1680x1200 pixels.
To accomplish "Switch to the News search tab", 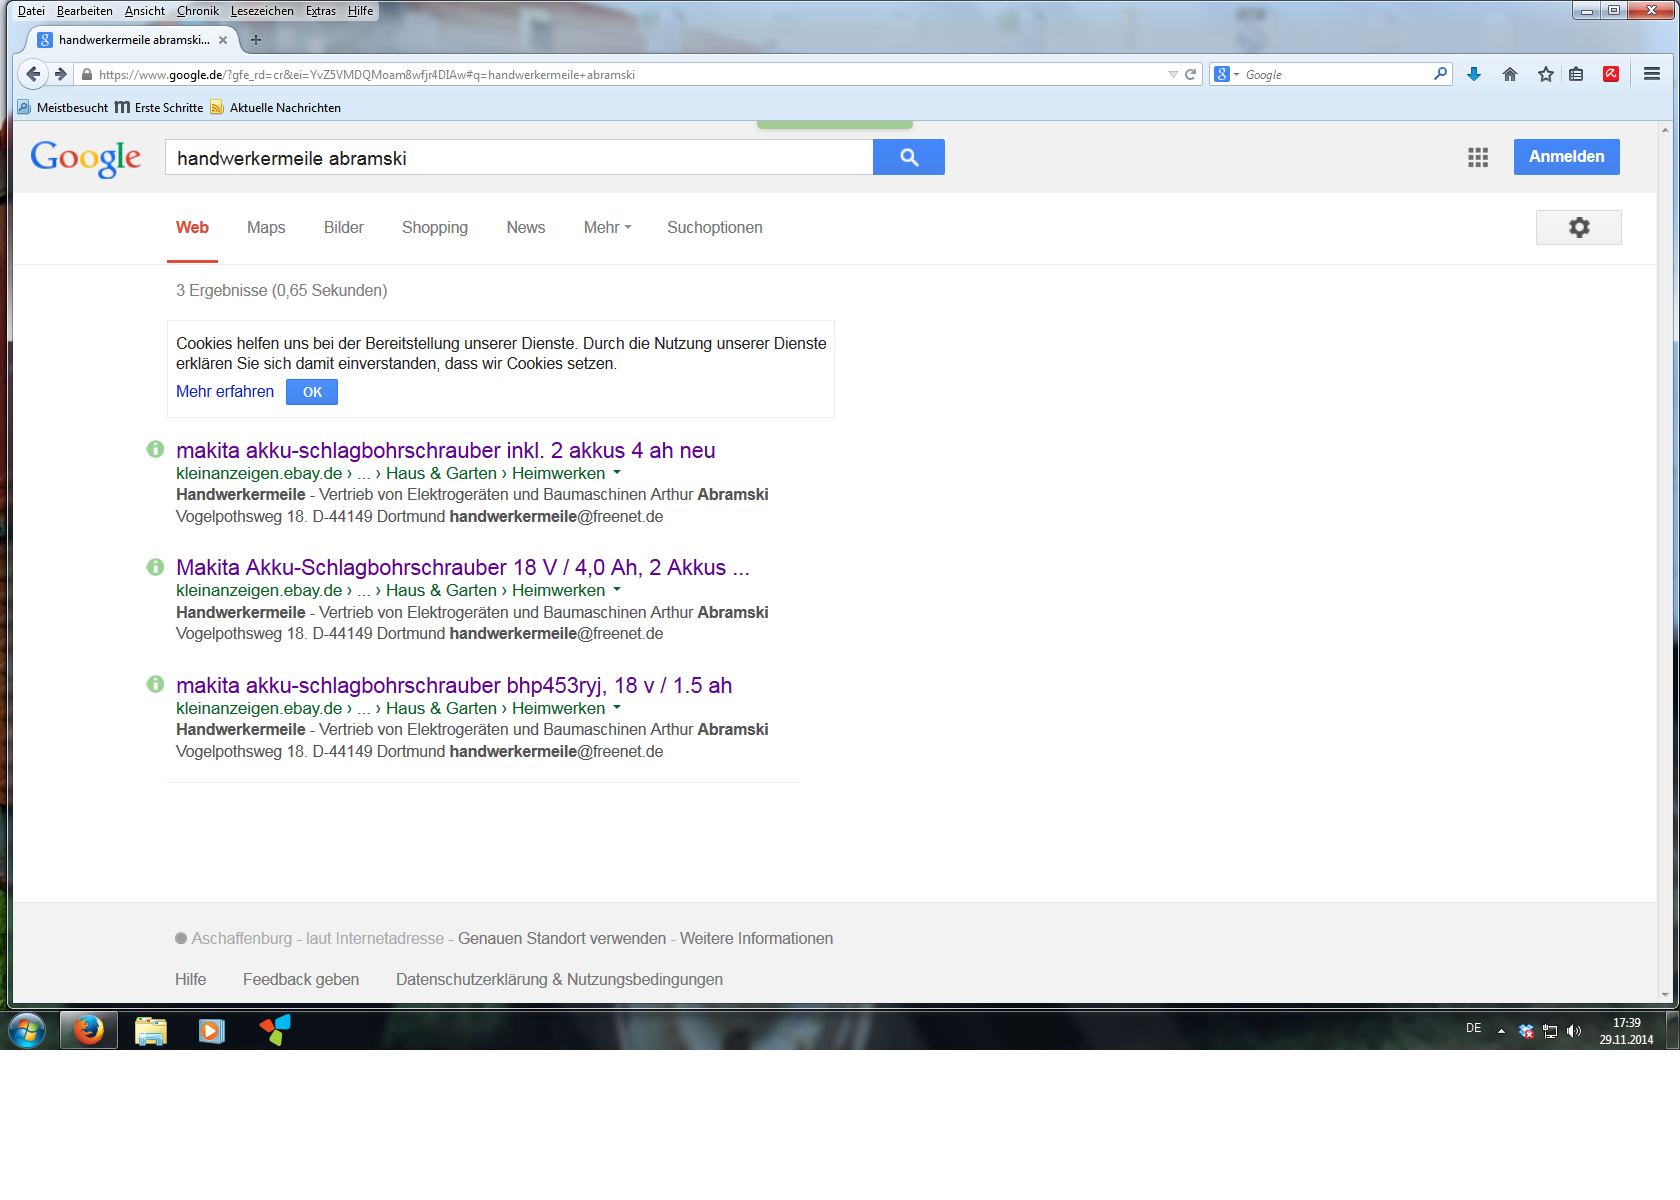I will coord(526,227).
